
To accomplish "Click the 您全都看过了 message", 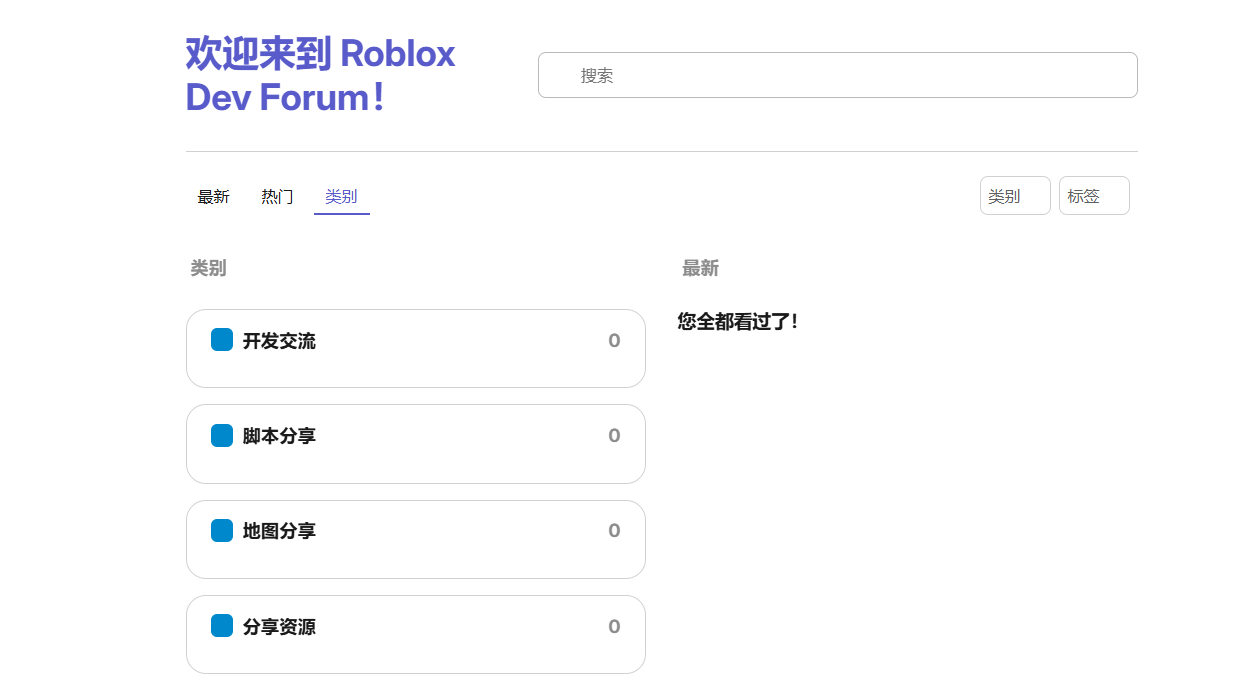I will pyautogui.click(x=736, y=322).
